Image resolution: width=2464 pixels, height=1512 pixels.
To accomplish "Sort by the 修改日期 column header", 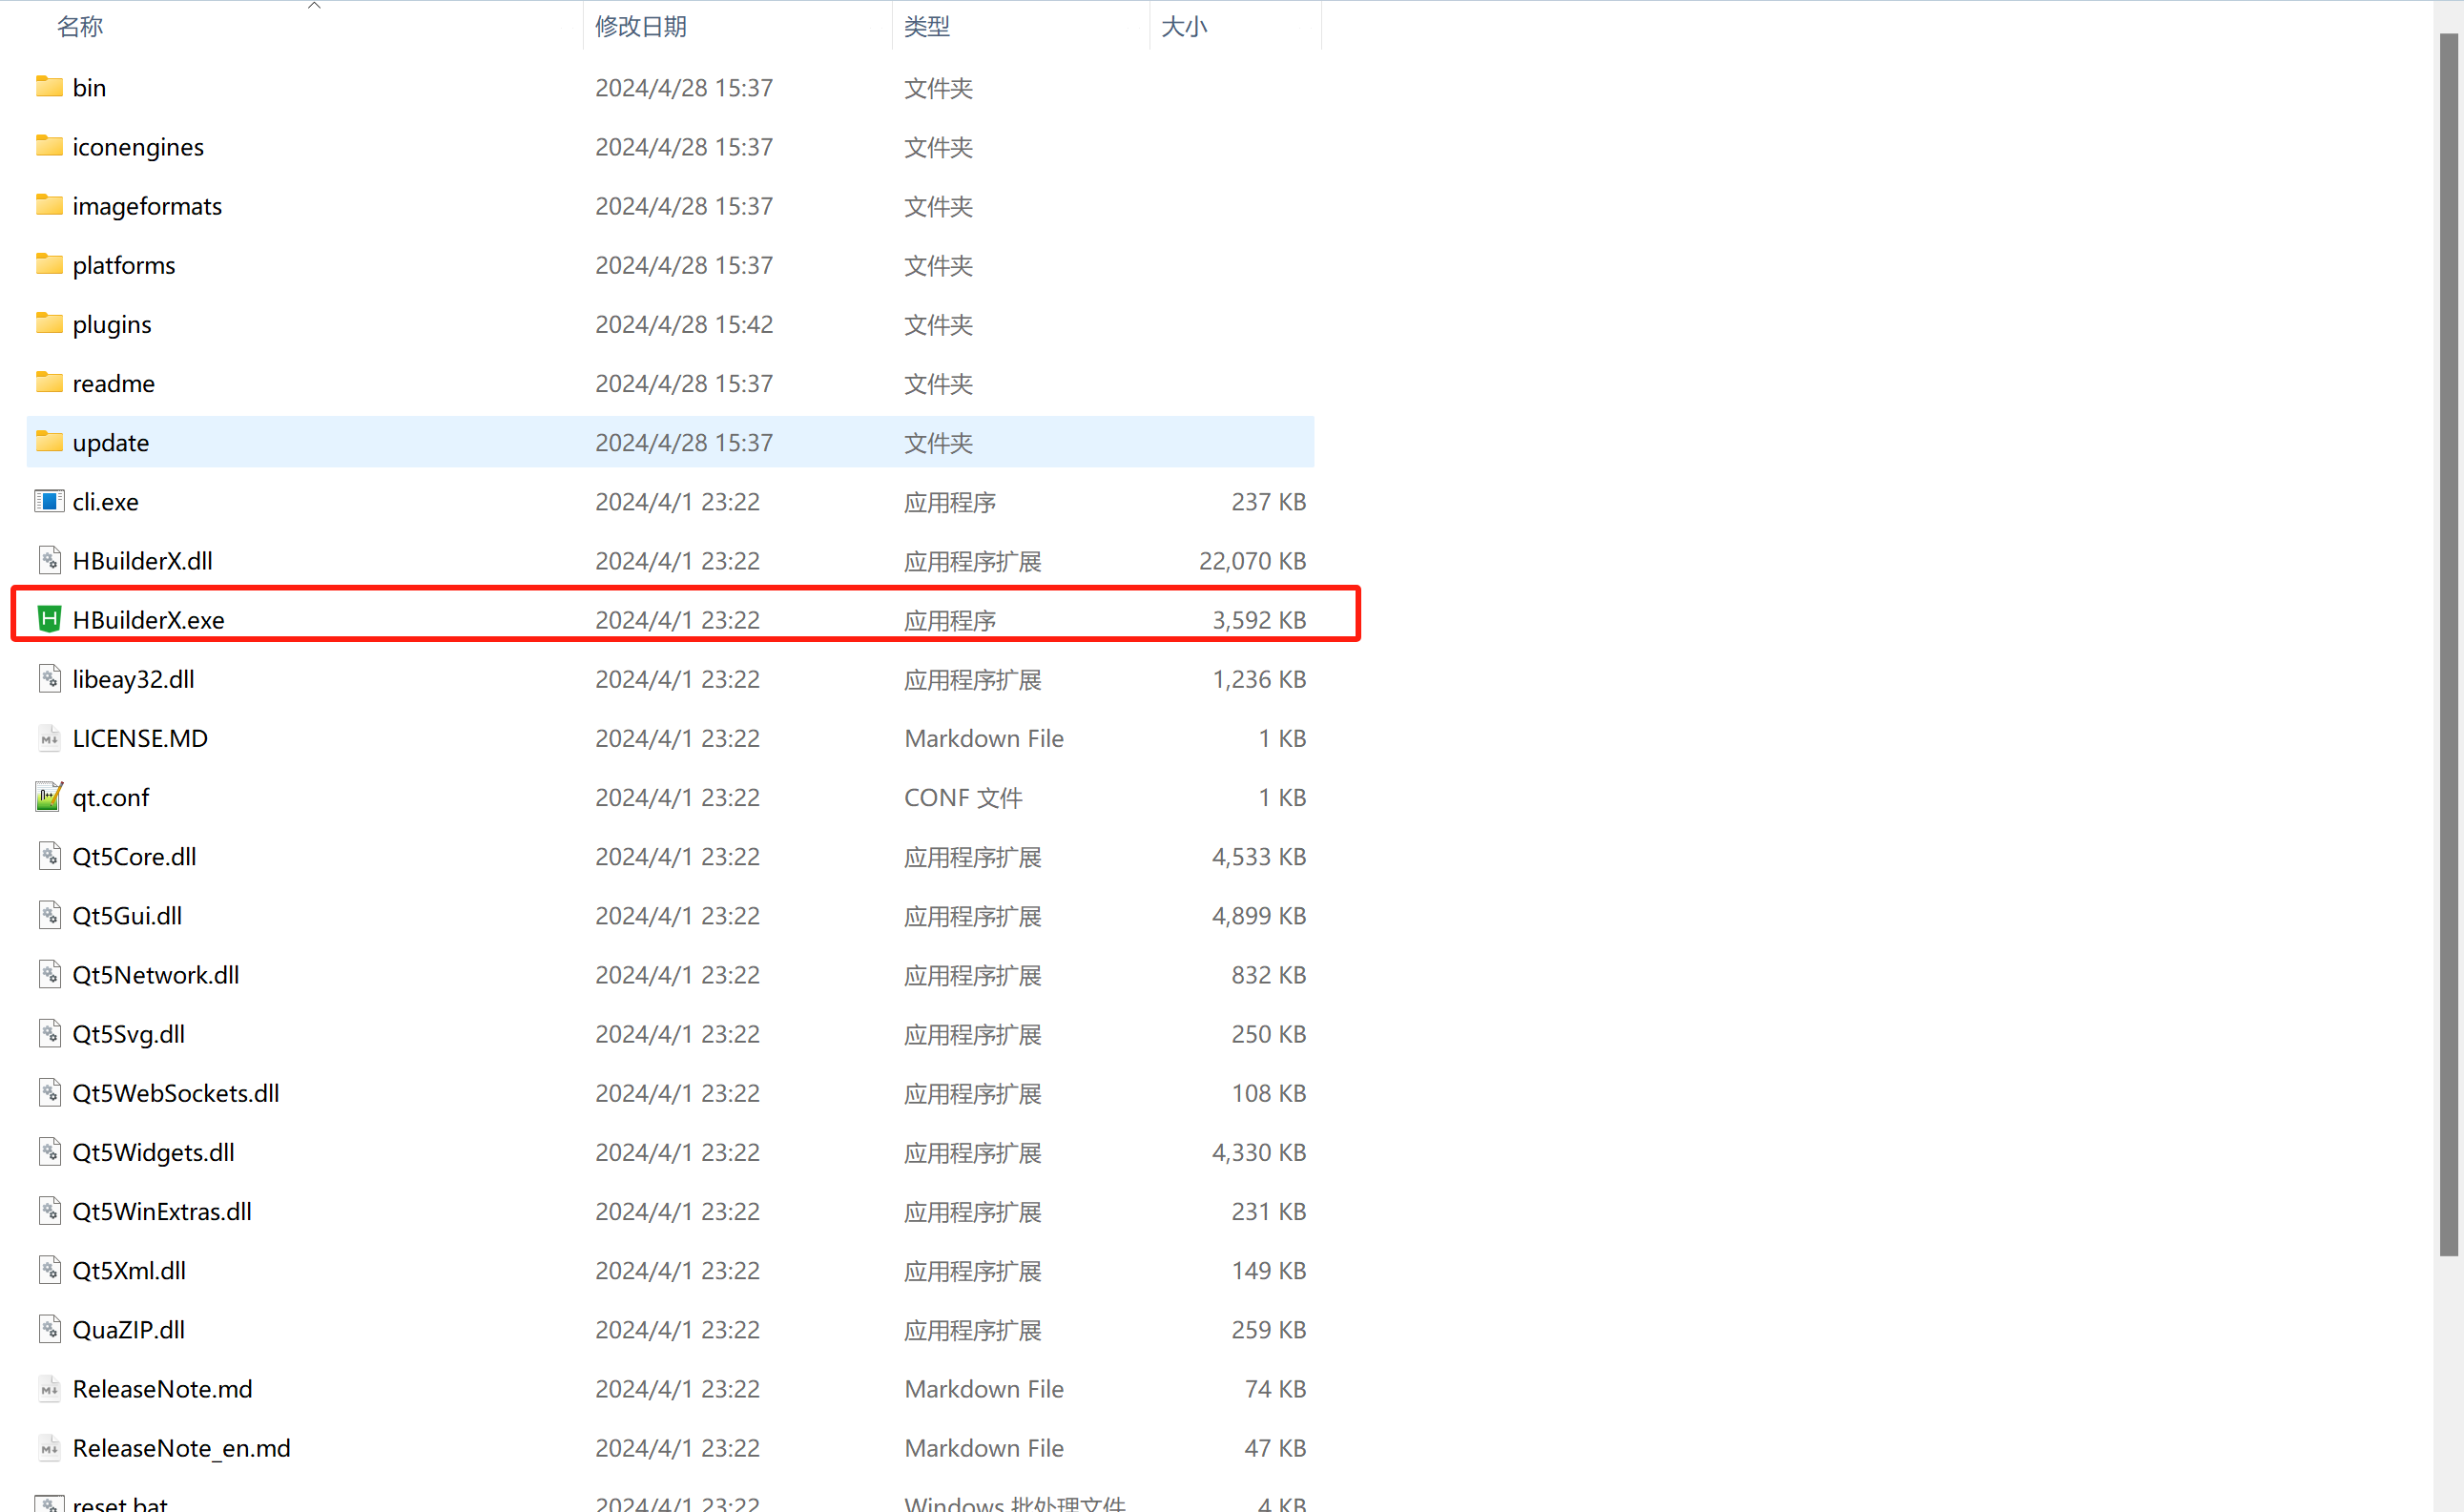I will point(640,27).
